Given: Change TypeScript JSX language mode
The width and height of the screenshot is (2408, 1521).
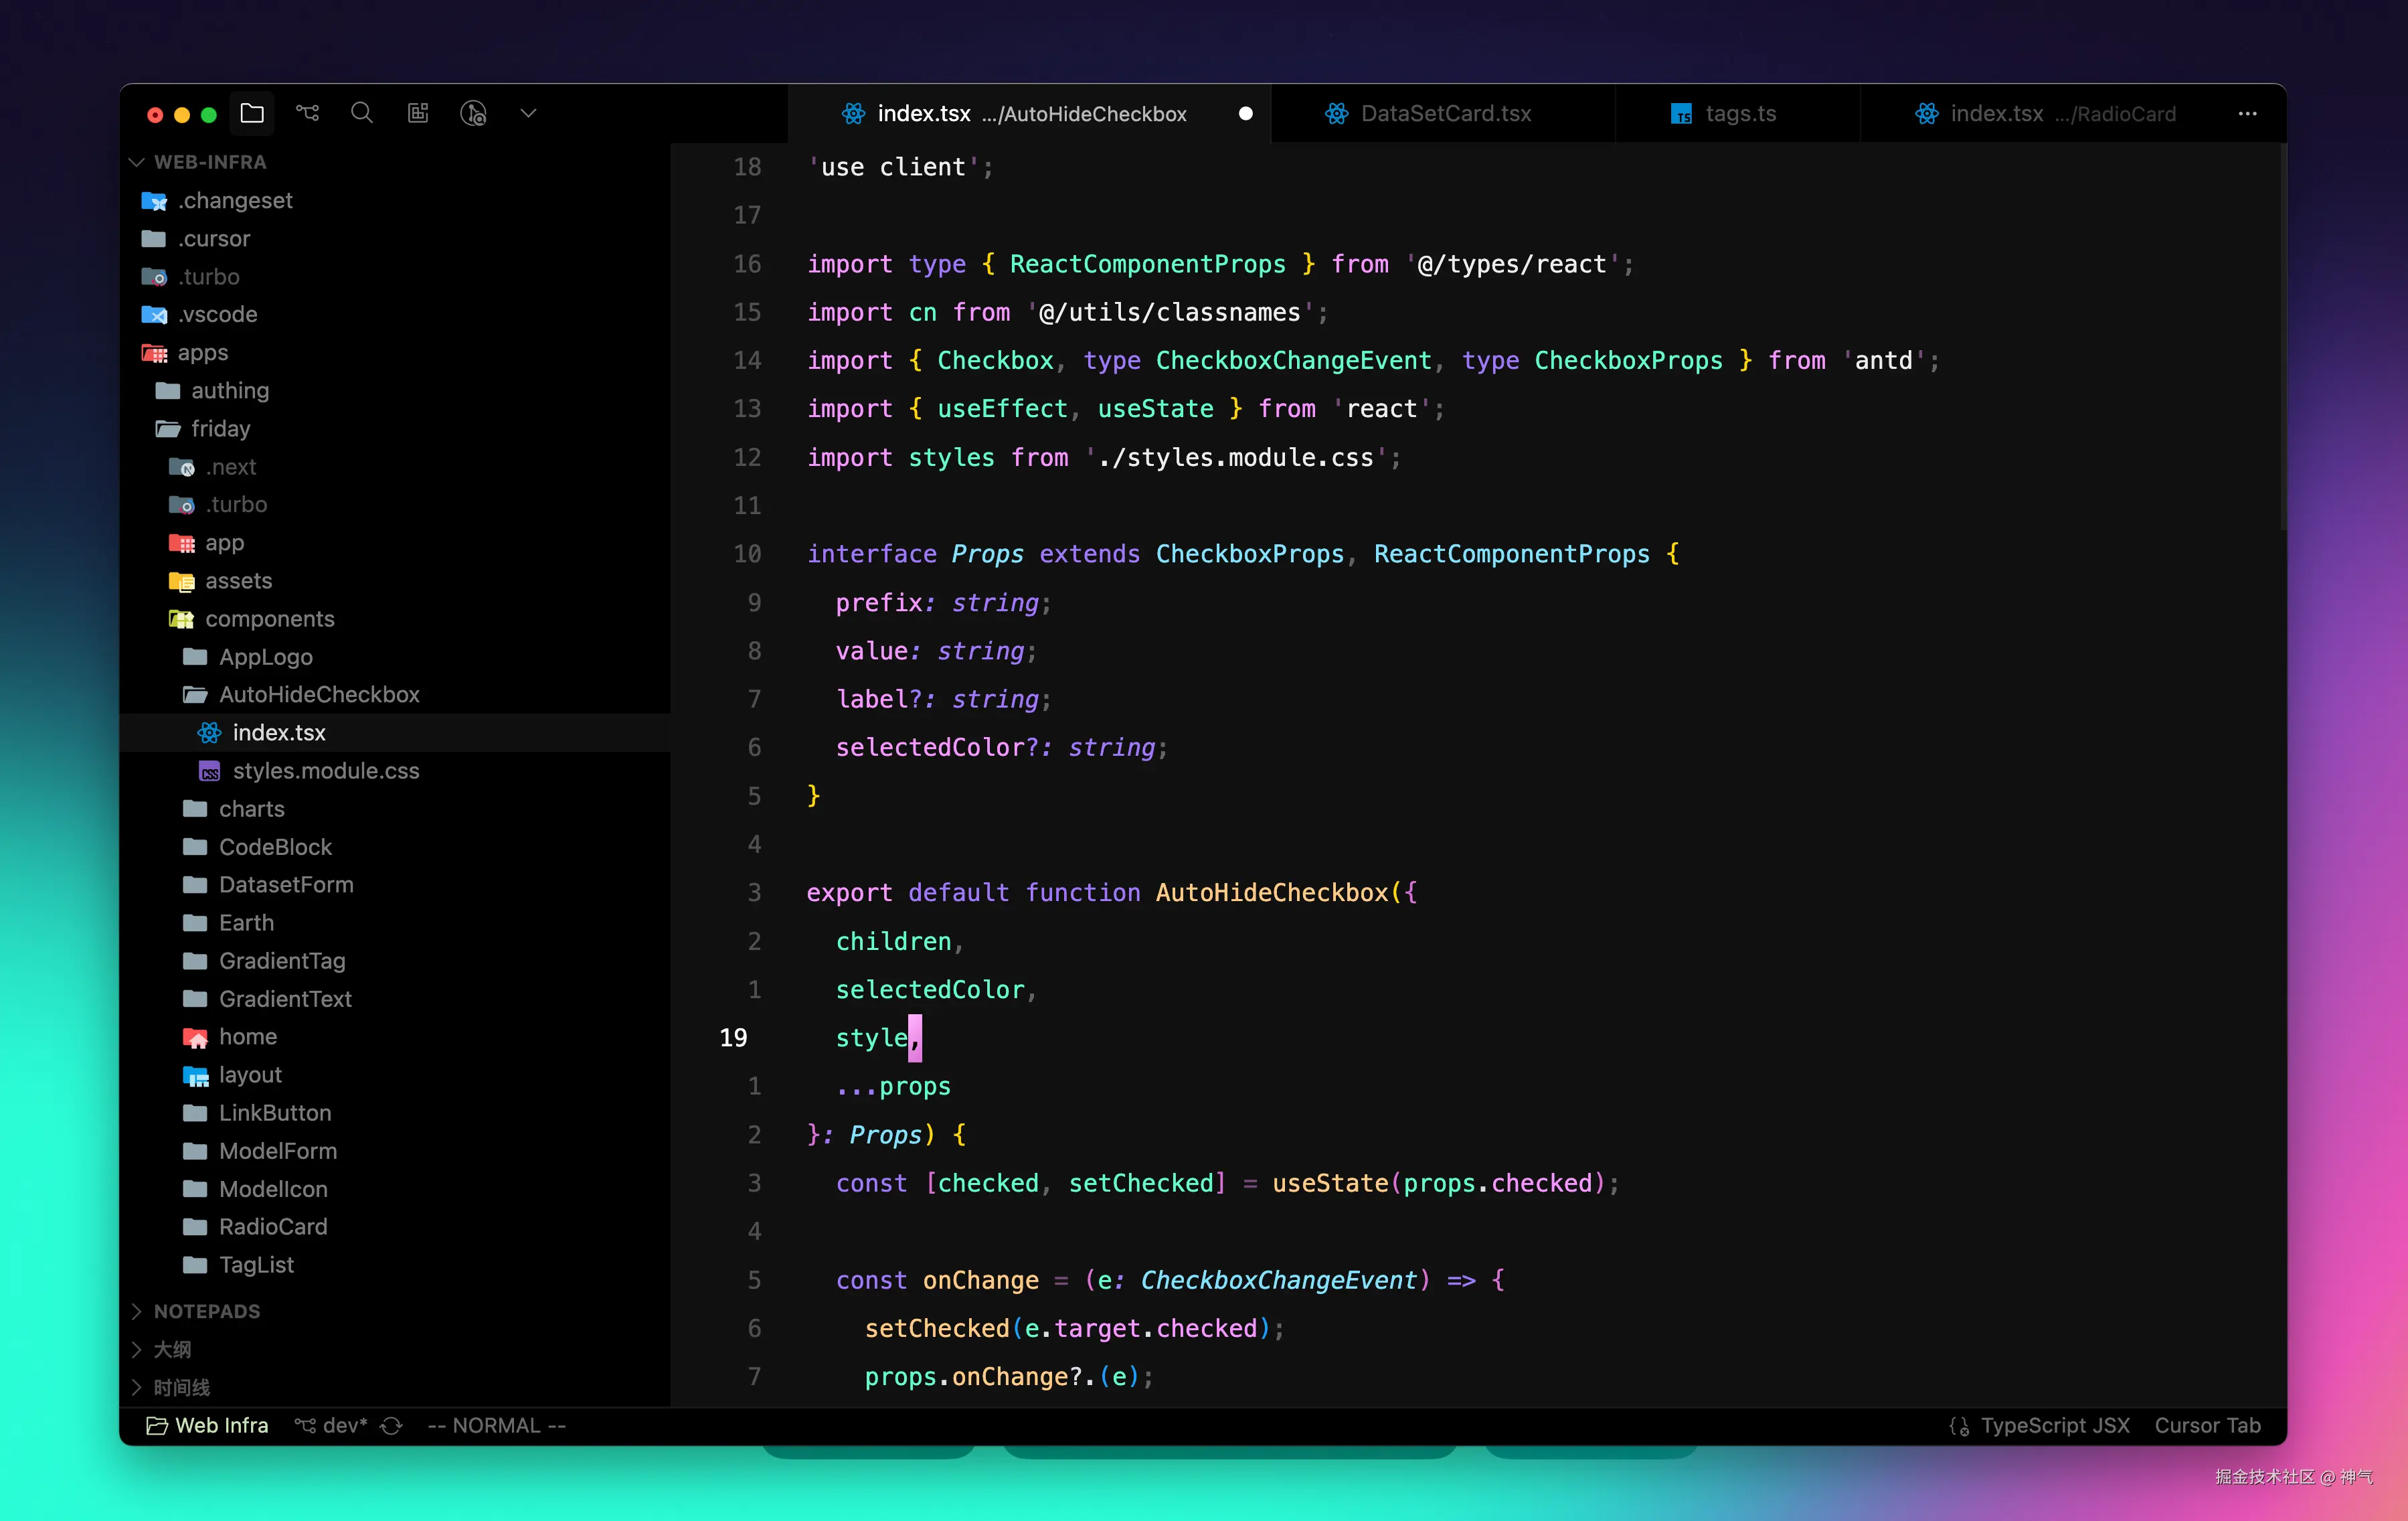Looking at the screenshot, I should coord(2055,1426).
